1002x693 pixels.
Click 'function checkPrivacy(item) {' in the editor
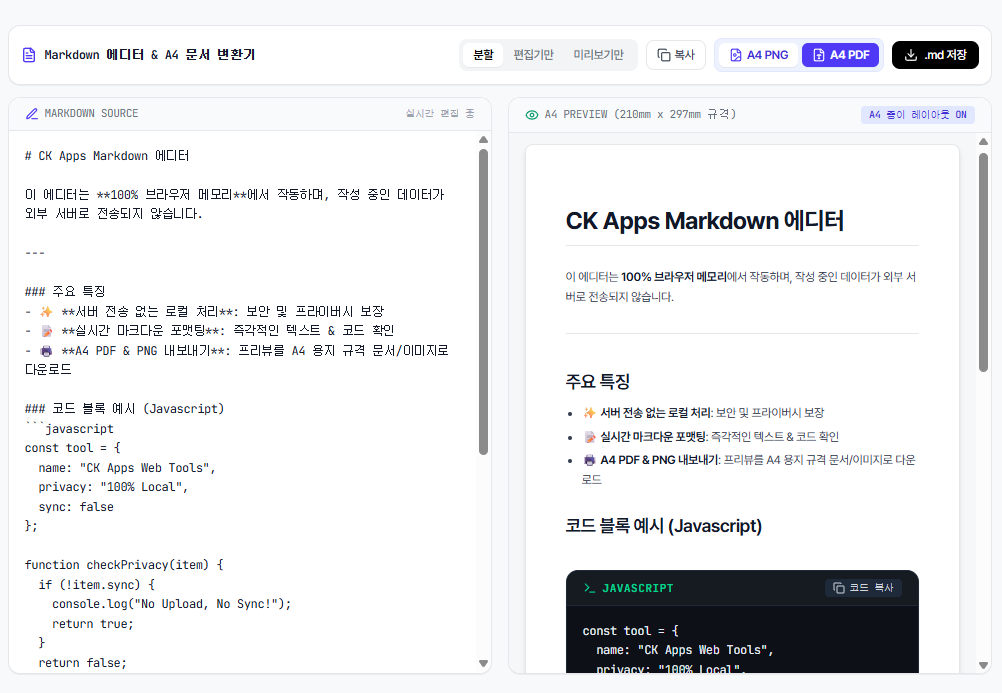124,565
